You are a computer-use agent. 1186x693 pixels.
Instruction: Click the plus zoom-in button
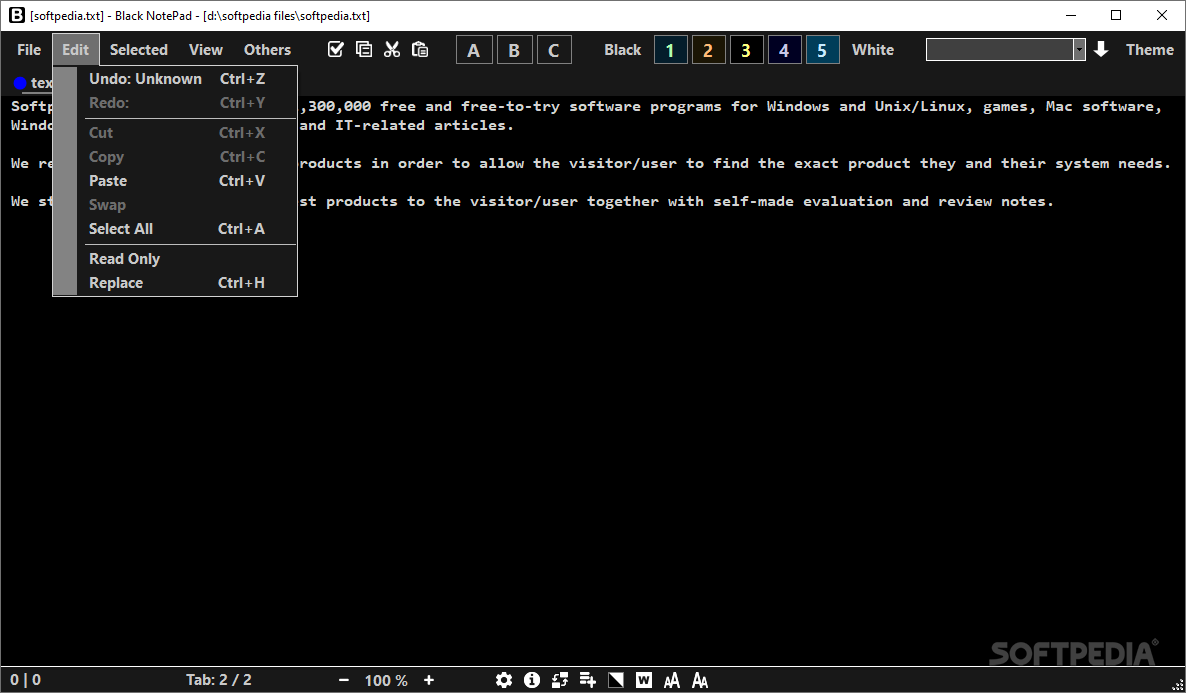[429, 680]
